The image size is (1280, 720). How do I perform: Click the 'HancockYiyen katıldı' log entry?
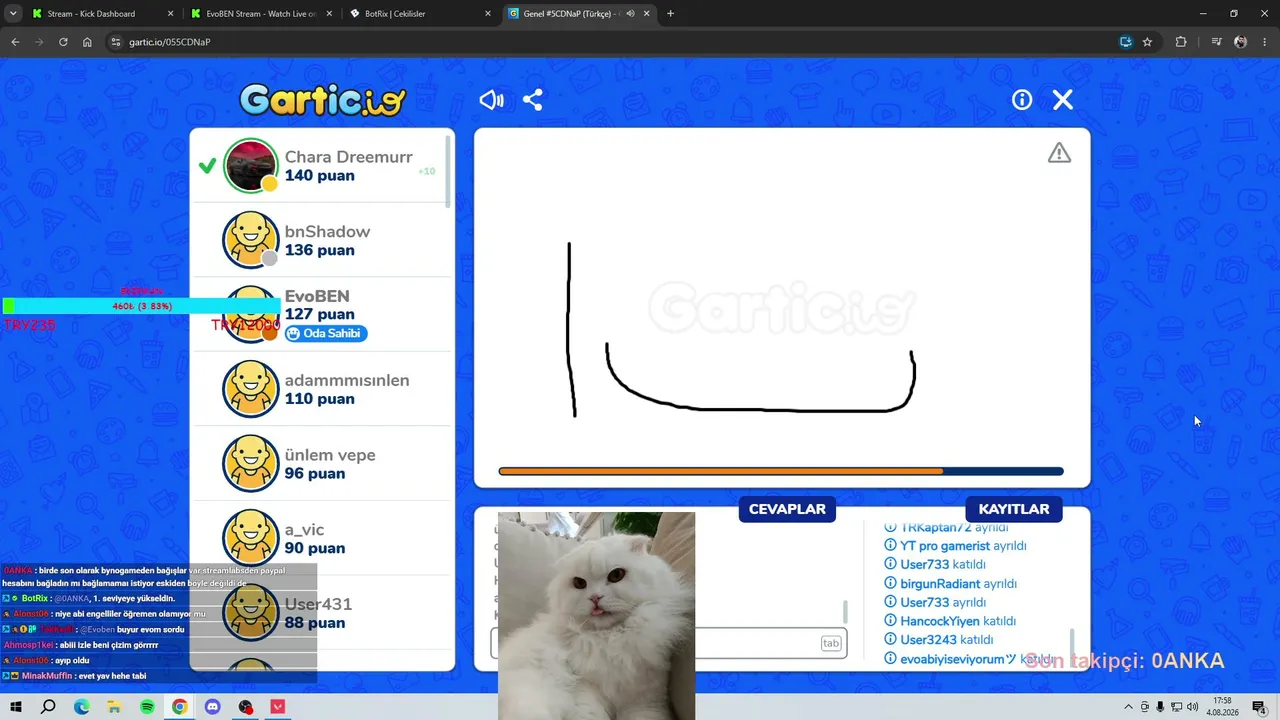[951, 621]
